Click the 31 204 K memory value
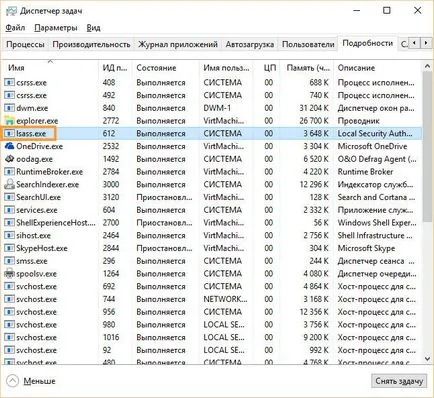 (x=314, y=108)
